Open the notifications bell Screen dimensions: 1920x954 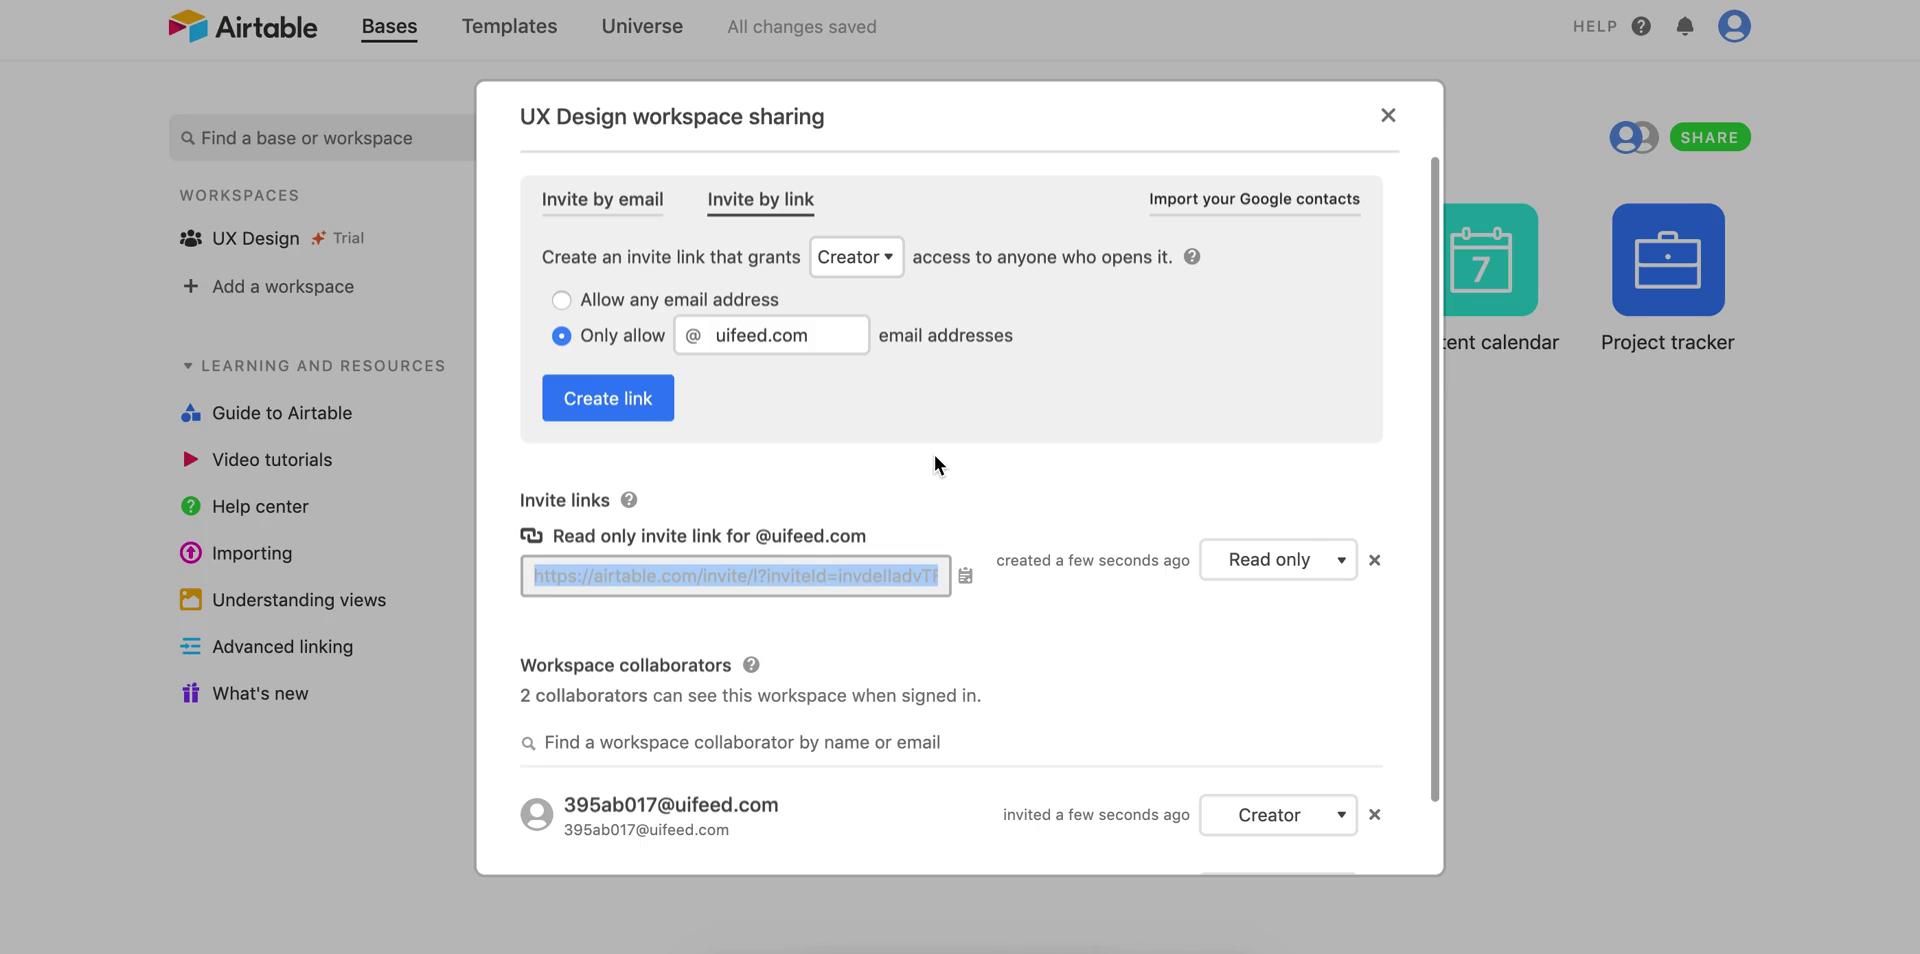[1685, 26]
